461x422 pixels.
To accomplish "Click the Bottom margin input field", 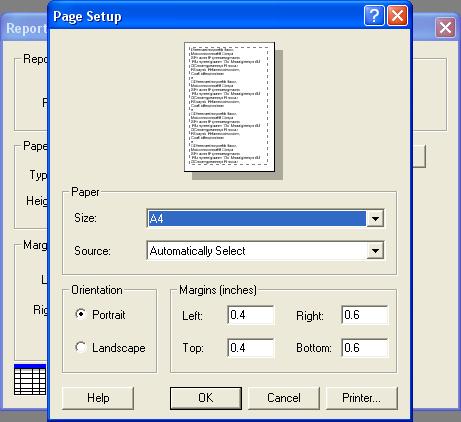I will [x=365, y=348].
